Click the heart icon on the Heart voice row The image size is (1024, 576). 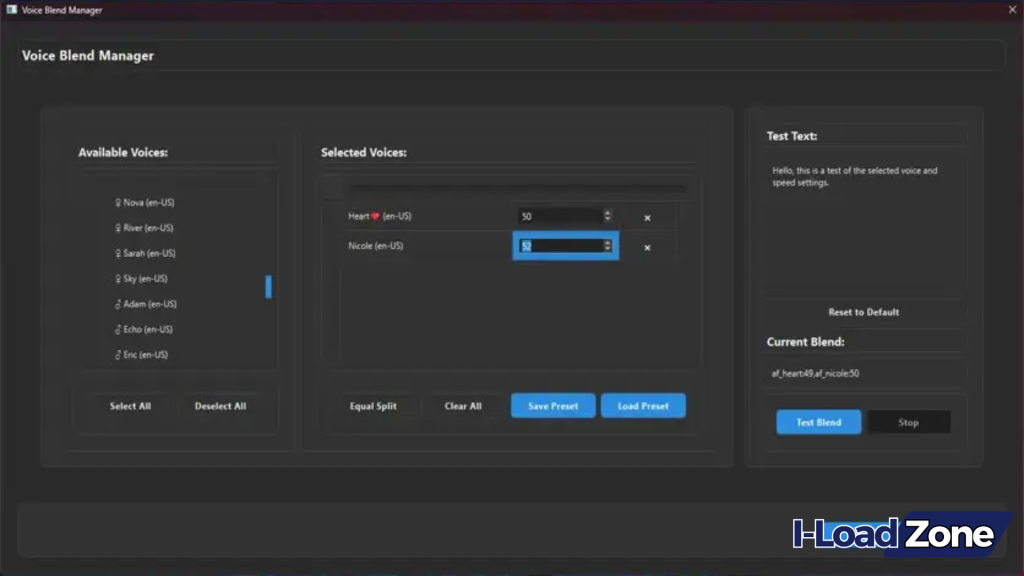(x=374, y=216)
